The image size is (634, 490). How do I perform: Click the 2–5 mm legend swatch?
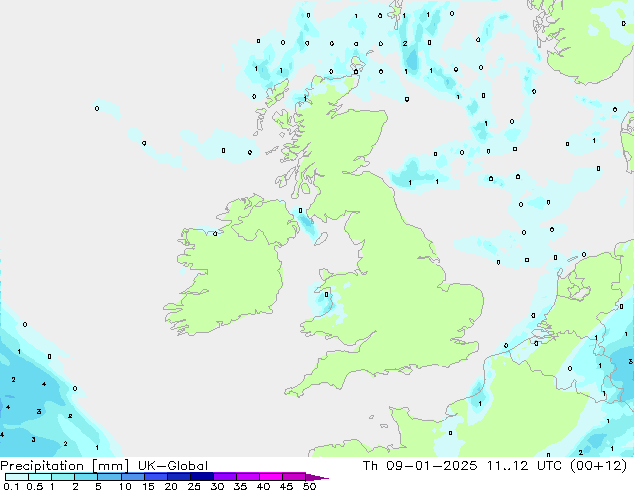pyautogui.click(x=86, y=477)
